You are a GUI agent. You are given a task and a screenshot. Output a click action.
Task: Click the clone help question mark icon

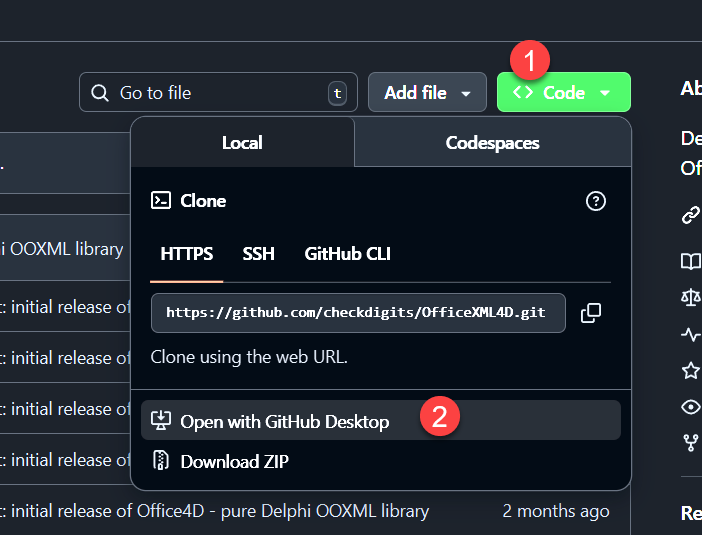pyautogui.click(x=595, y=201)
